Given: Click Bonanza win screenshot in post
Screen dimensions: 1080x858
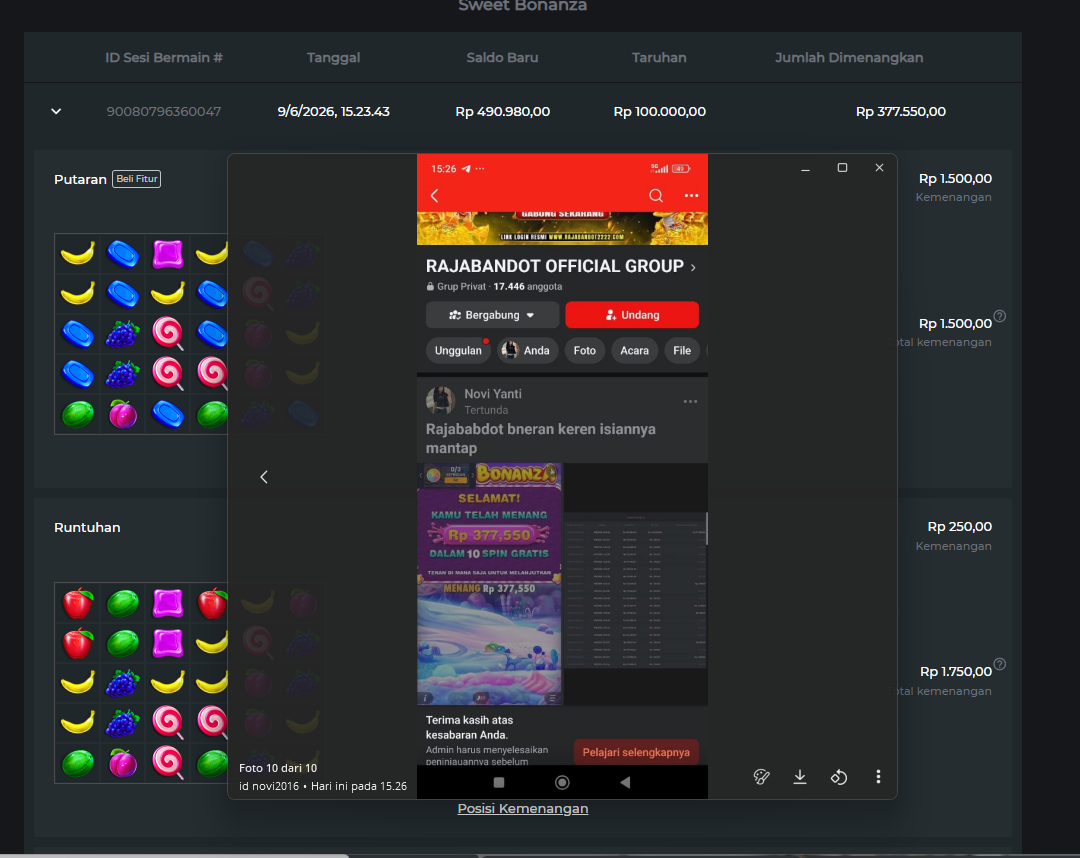Looking at the screenshot, I should click(x=489, y=584).
